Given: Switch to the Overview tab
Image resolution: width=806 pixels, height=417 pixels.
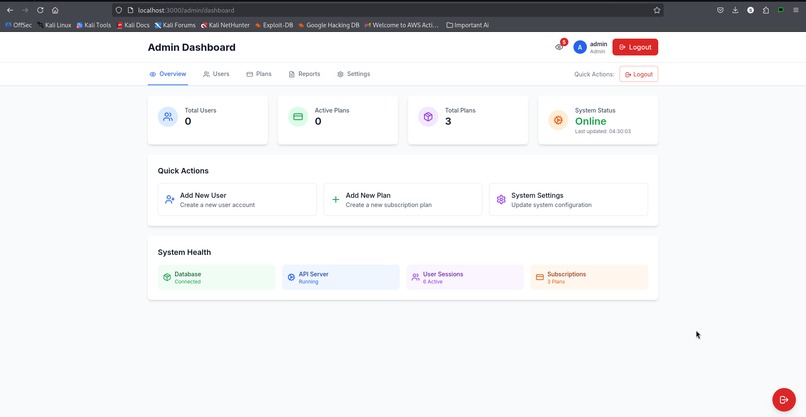Looking at the screenshot, I should (x=168, y=74).
